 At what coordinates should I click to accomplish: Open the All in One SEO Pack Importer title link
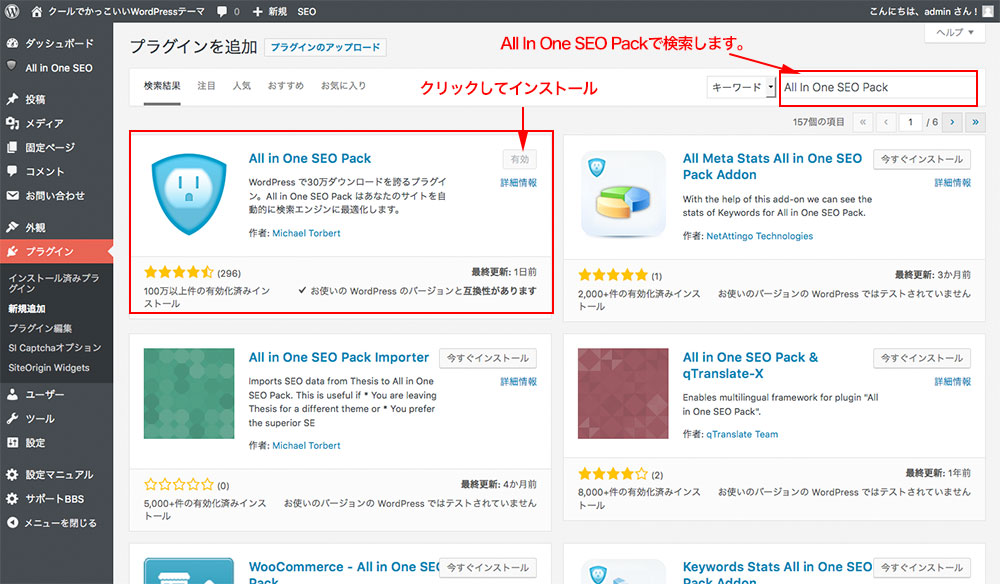pos(339,357)
